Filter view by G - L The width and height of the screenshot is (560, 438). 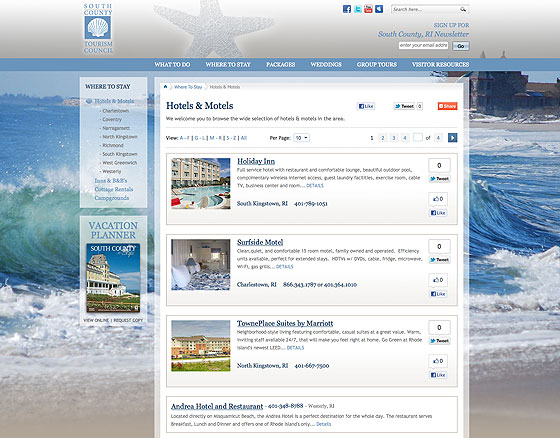tap(200, 138)
